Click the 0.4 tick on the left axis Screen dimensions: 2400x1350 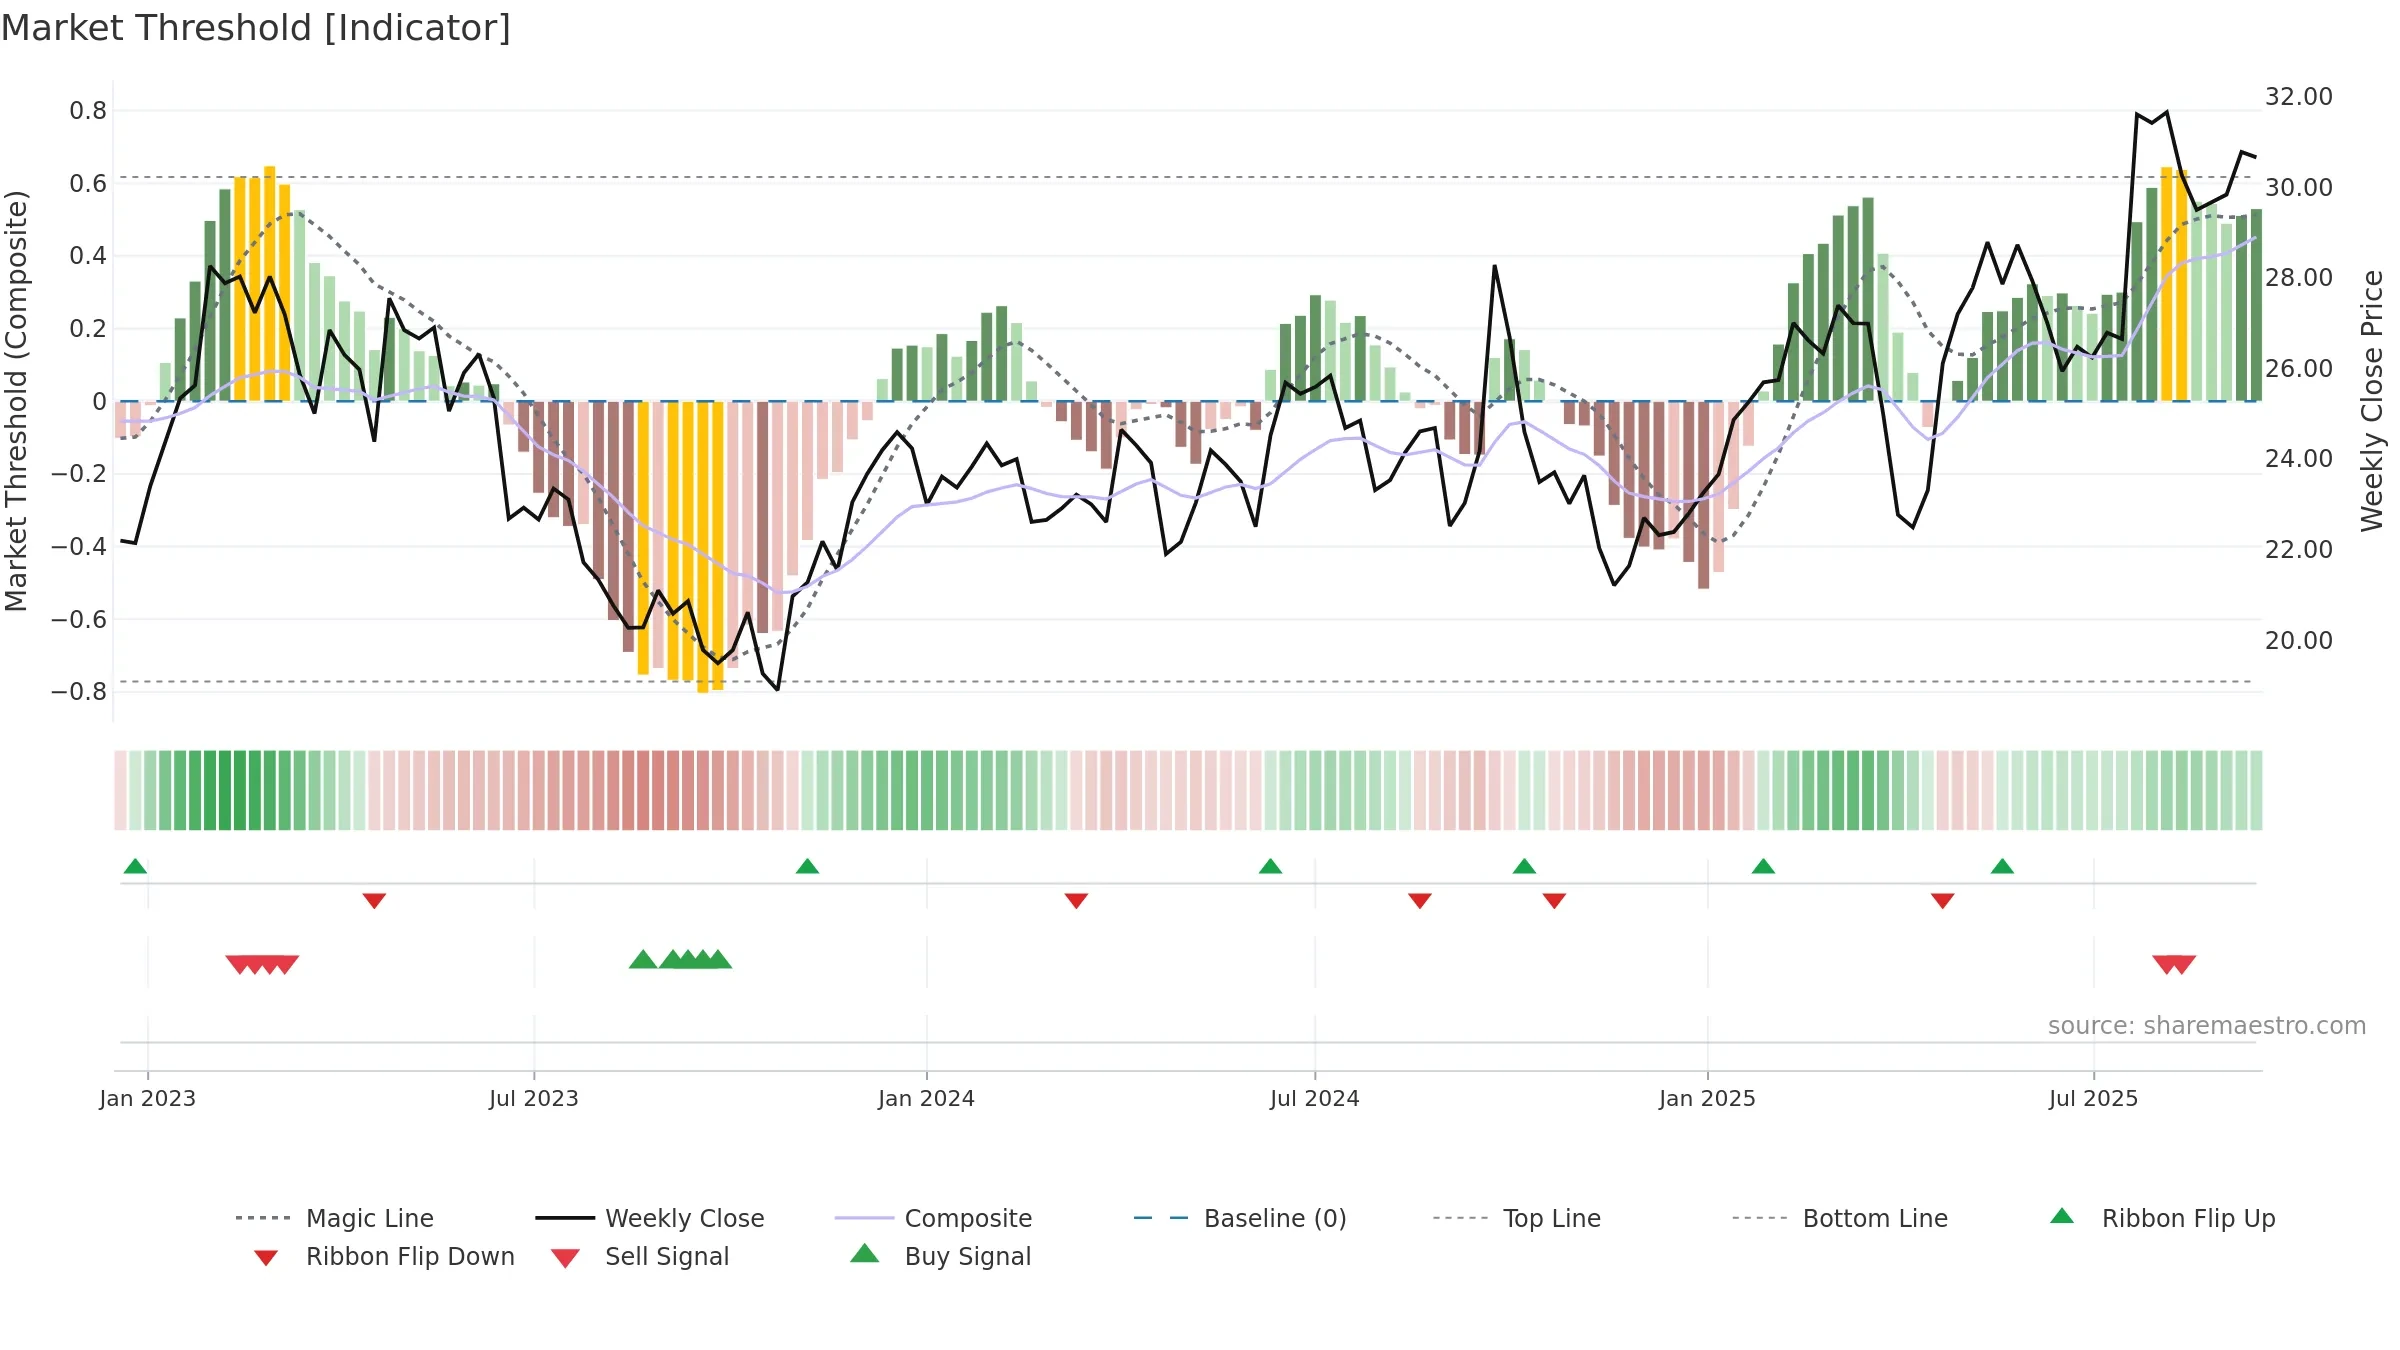(88, 256)
